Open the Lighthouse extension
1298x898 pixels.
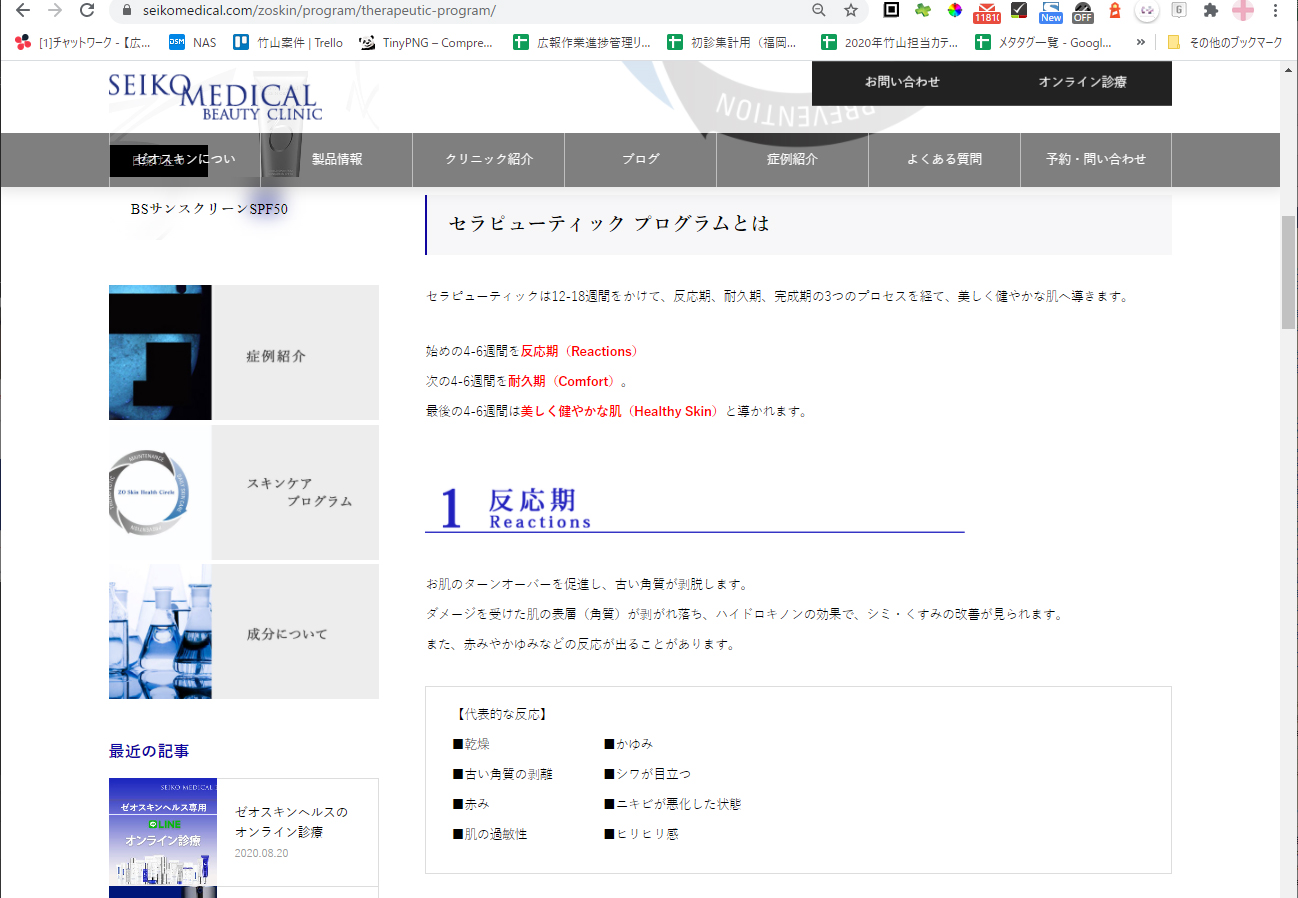coord(1115,10)
